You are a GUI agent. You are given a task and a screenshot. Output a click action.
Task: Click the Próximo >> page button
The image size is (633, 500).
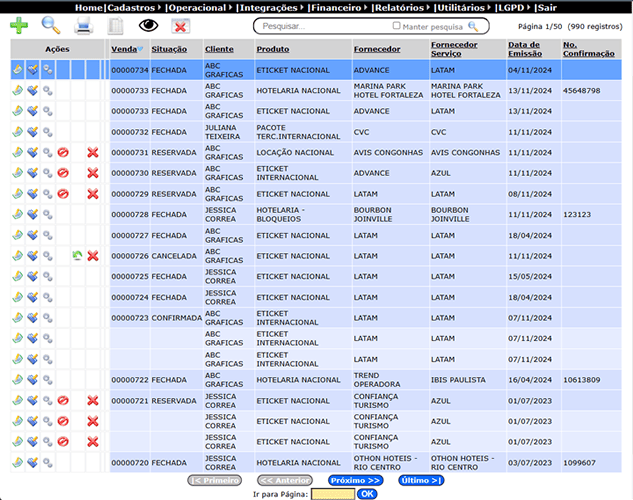pos(355,480)
